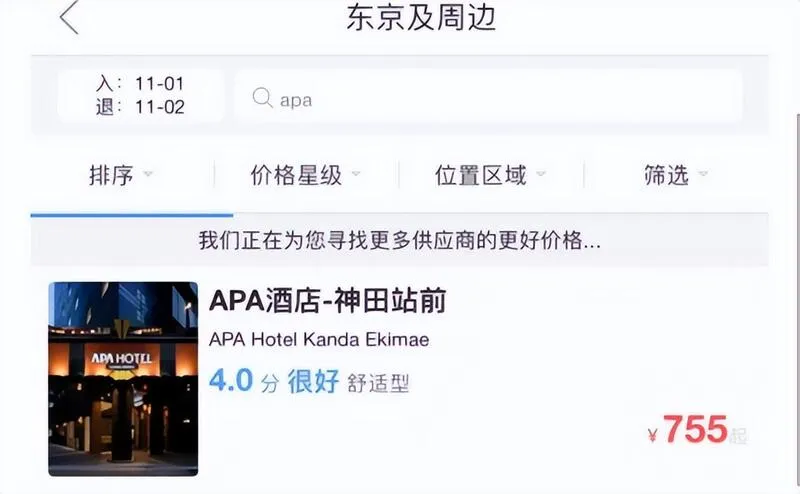
Task: Click the 东京及周边 page title
Action: (421, 18)
